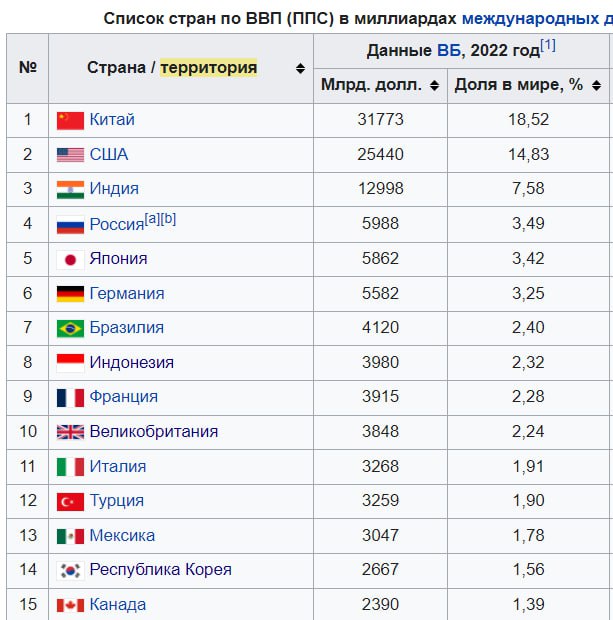Open the Китай country link
Viewport: 613px width, 620px height.
point(112,119)
